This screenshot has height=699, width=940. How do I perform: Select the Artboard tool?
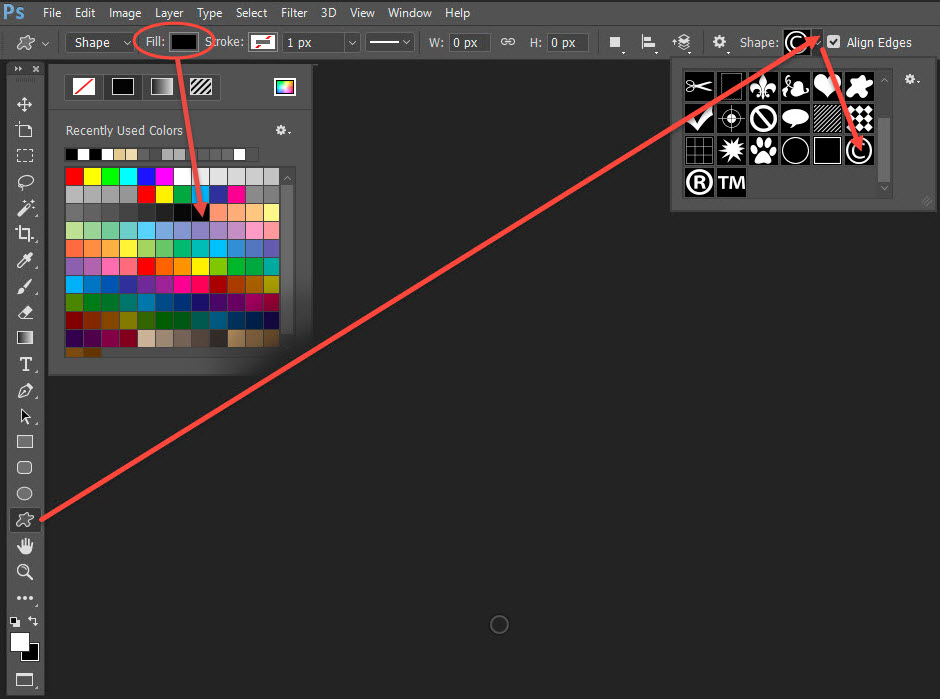[25, 130]
